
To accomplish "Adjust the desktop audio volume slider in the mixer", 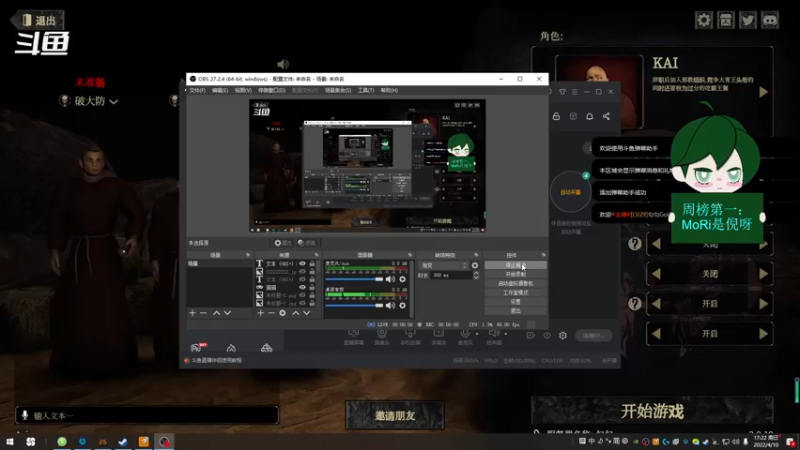I will point(354,305).
